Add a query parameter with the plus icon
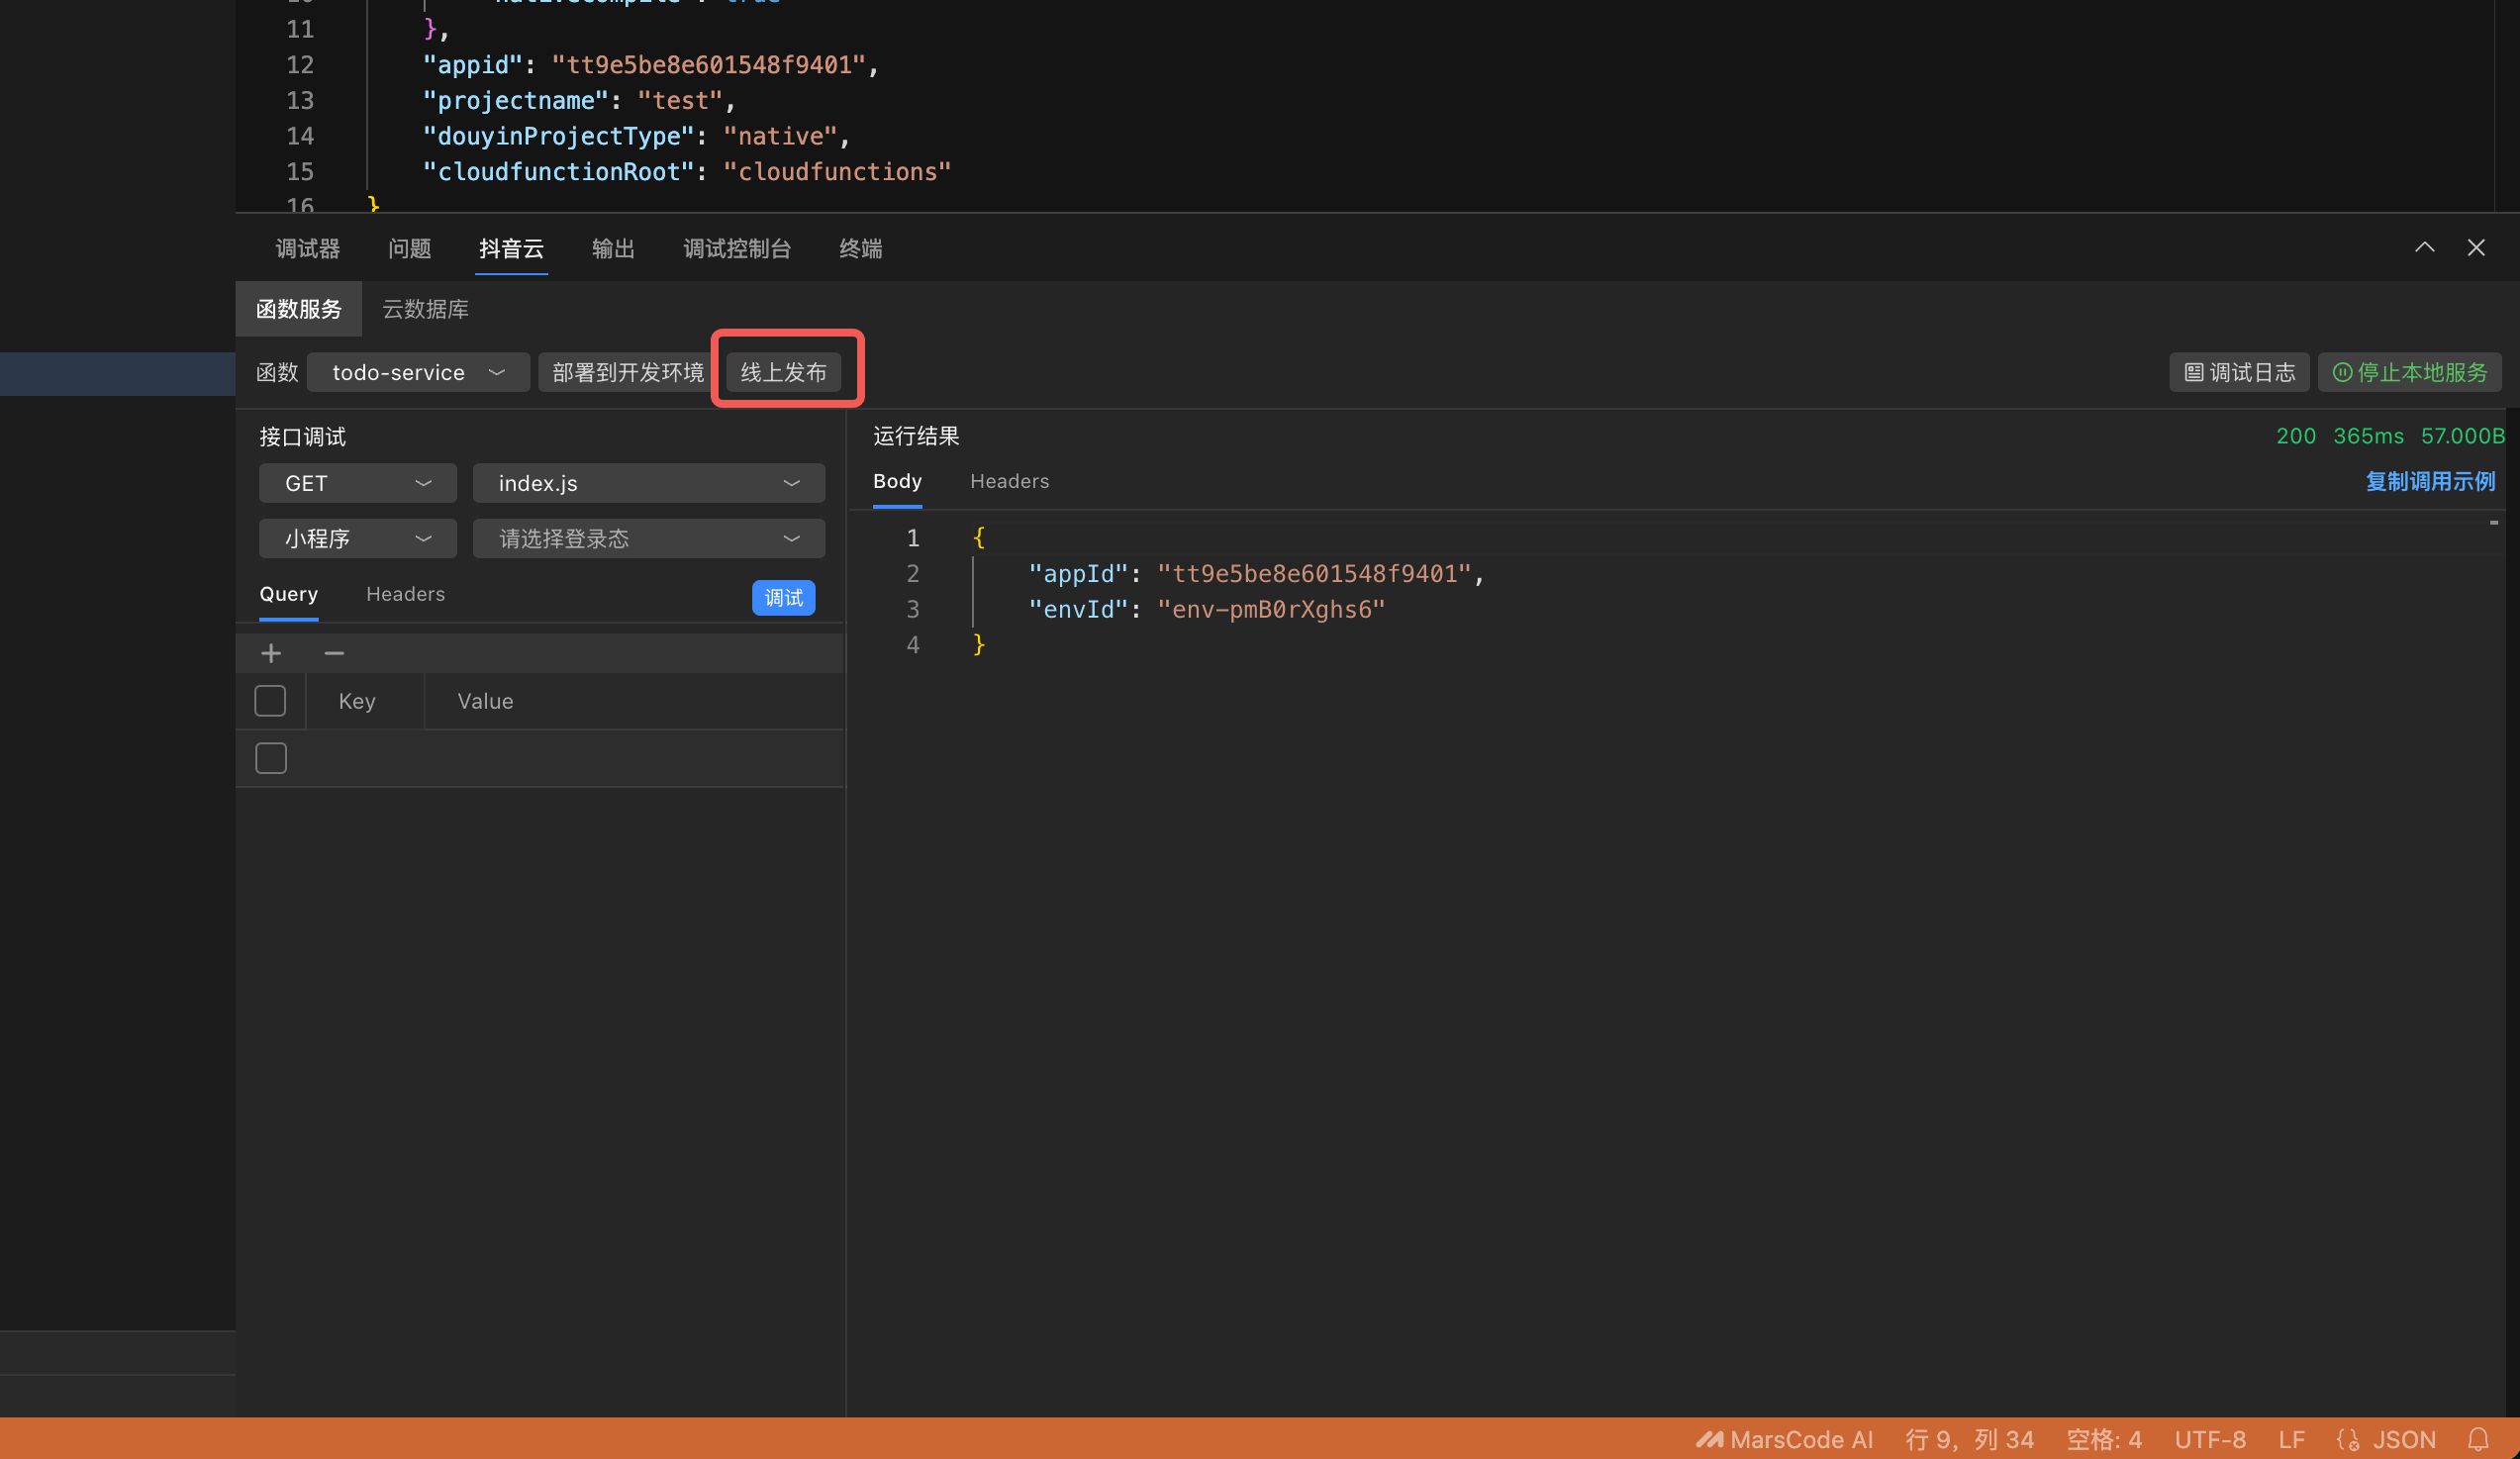Image resolution: width=2520 pixels, height=1459 pixels. (x=271, y=654)
